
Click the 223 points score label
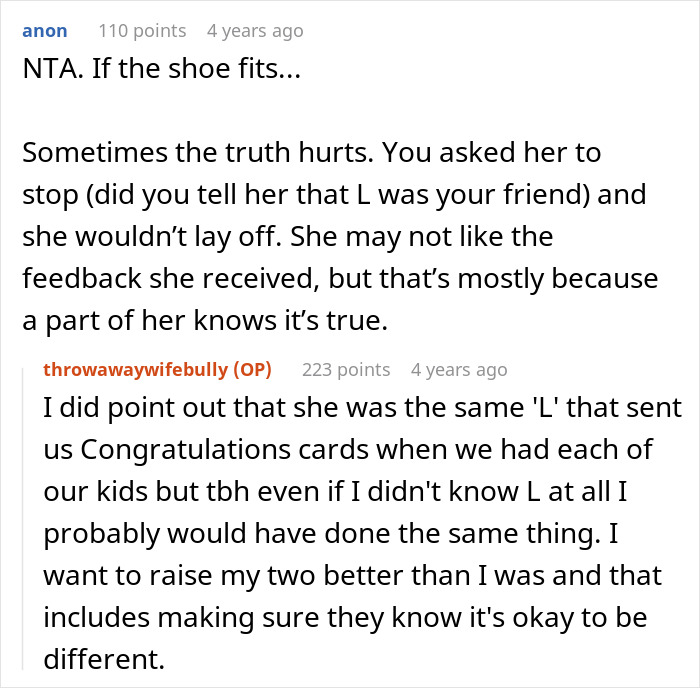coord(346,370)
